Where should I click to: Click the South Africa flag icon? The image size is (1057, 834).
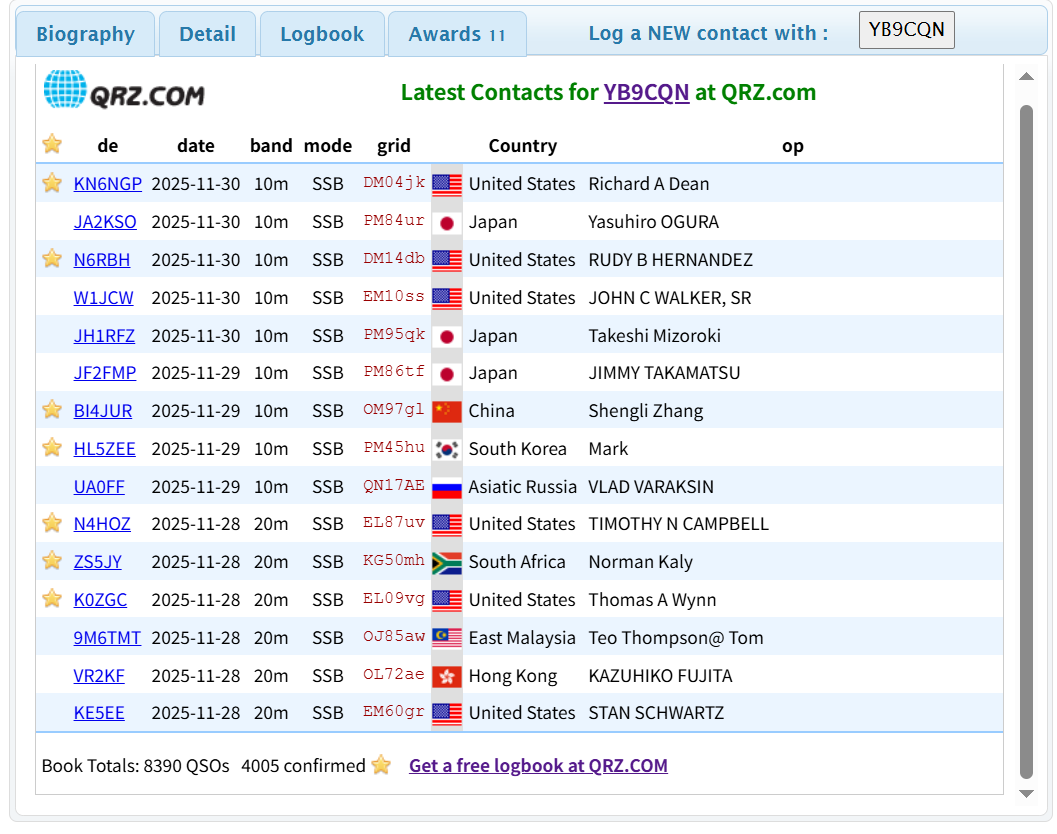pos(447,562)
